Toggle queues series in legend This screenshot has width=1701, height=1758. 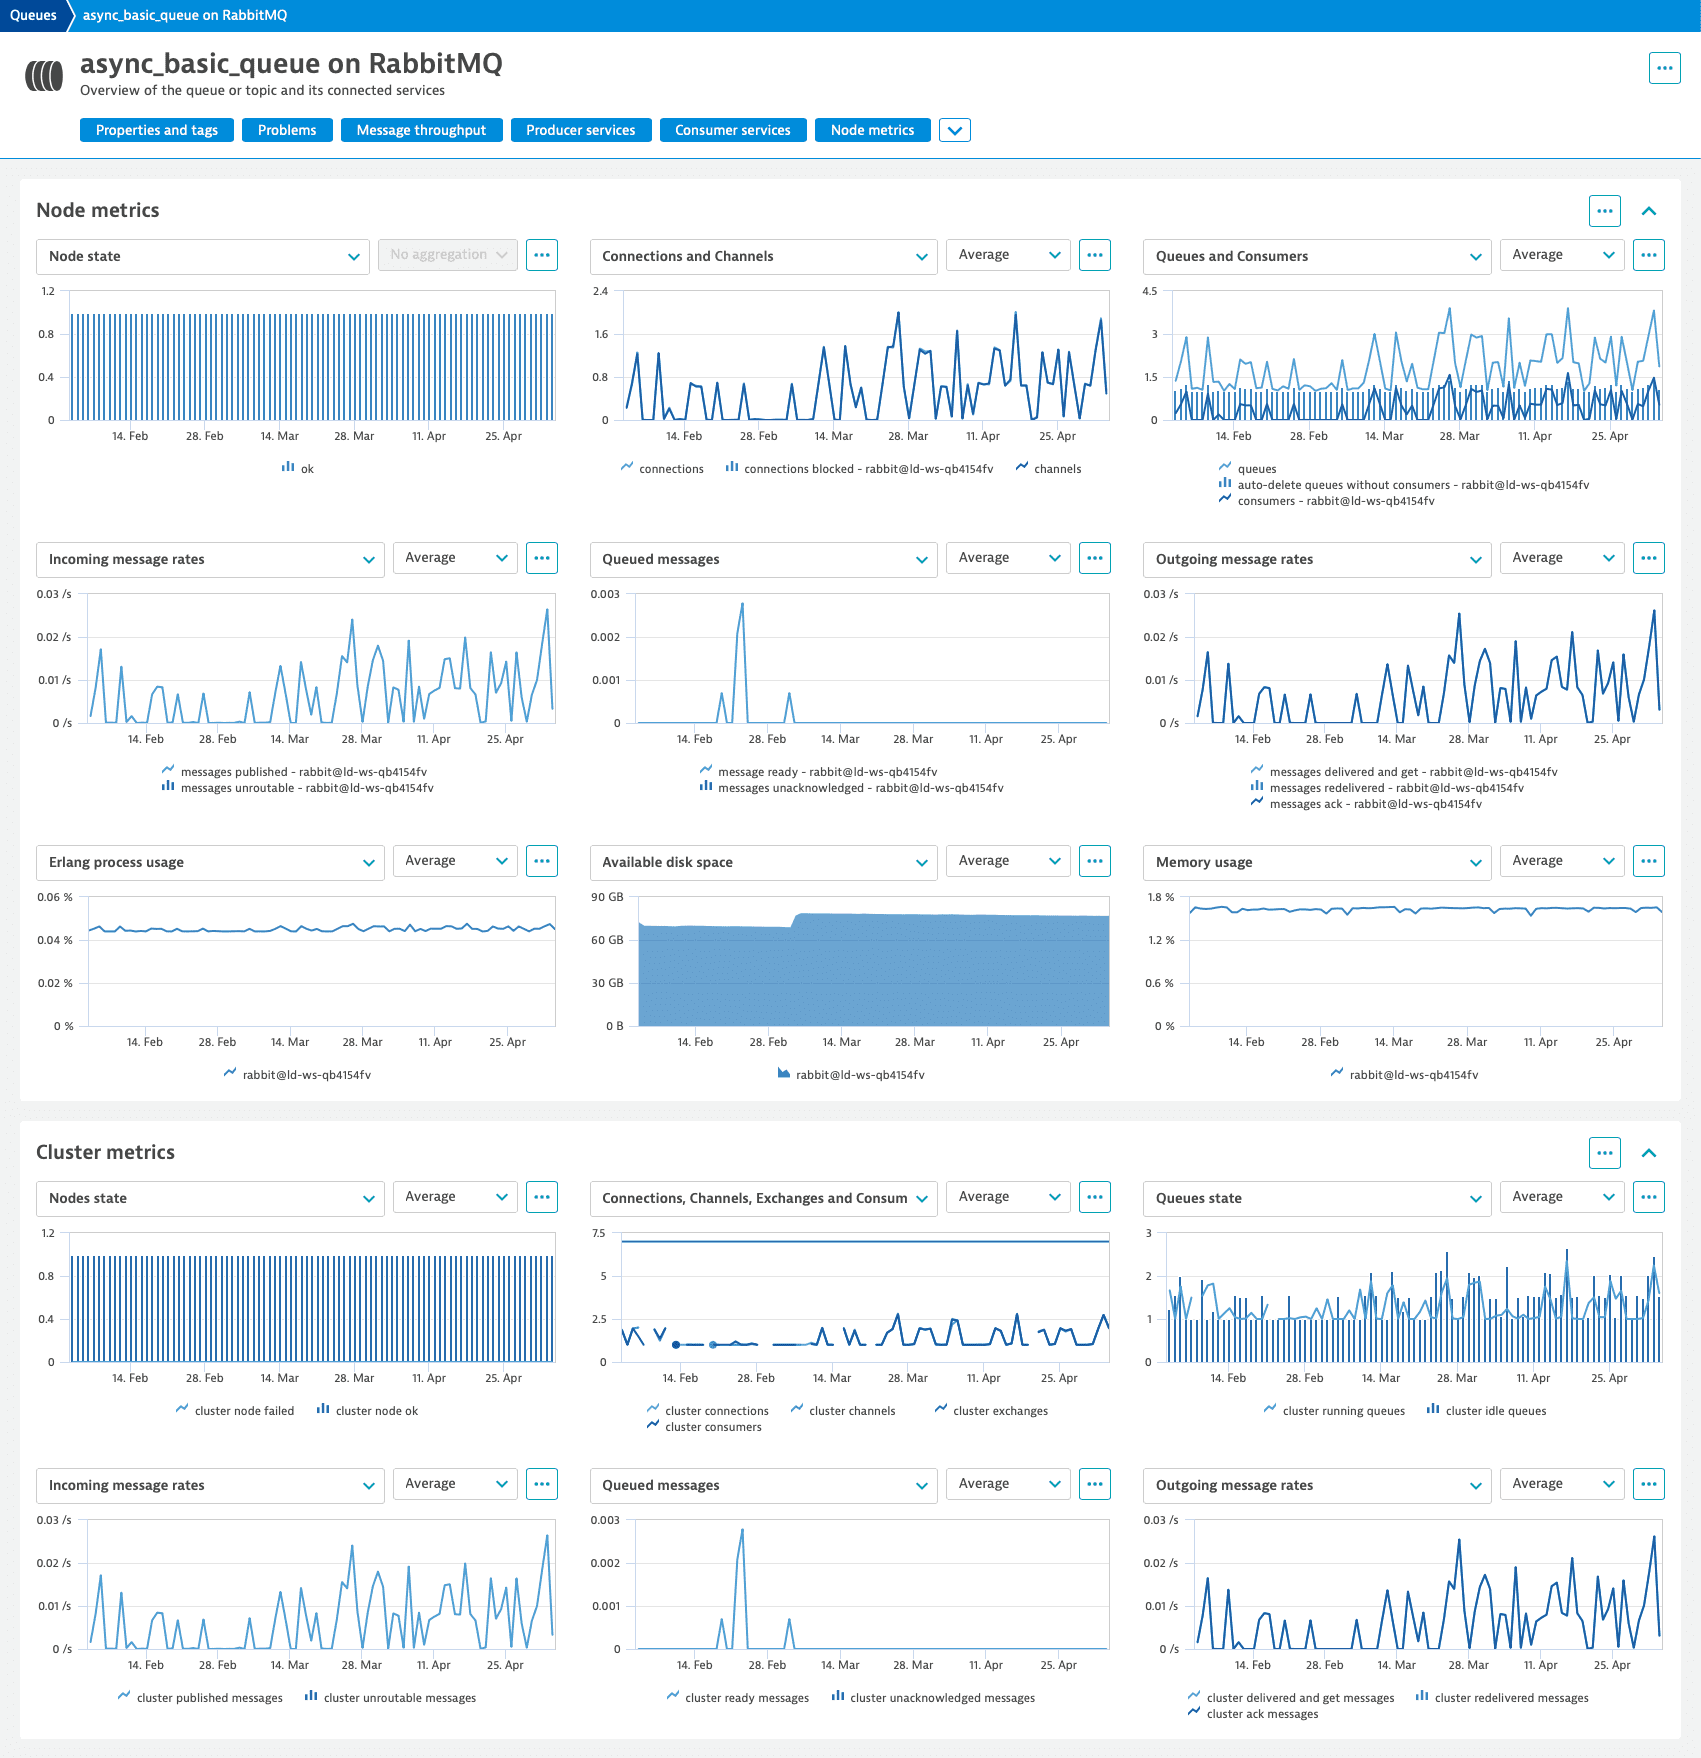coord(1248,468)
